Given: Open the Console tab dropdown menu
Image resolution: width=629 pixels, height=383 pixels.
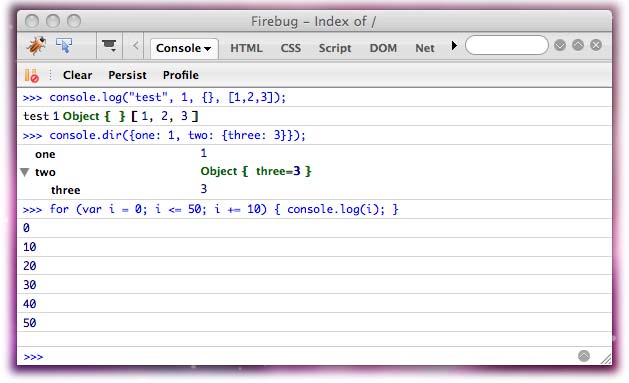Looking at the screenshot, I should click(x=184, y=49).
